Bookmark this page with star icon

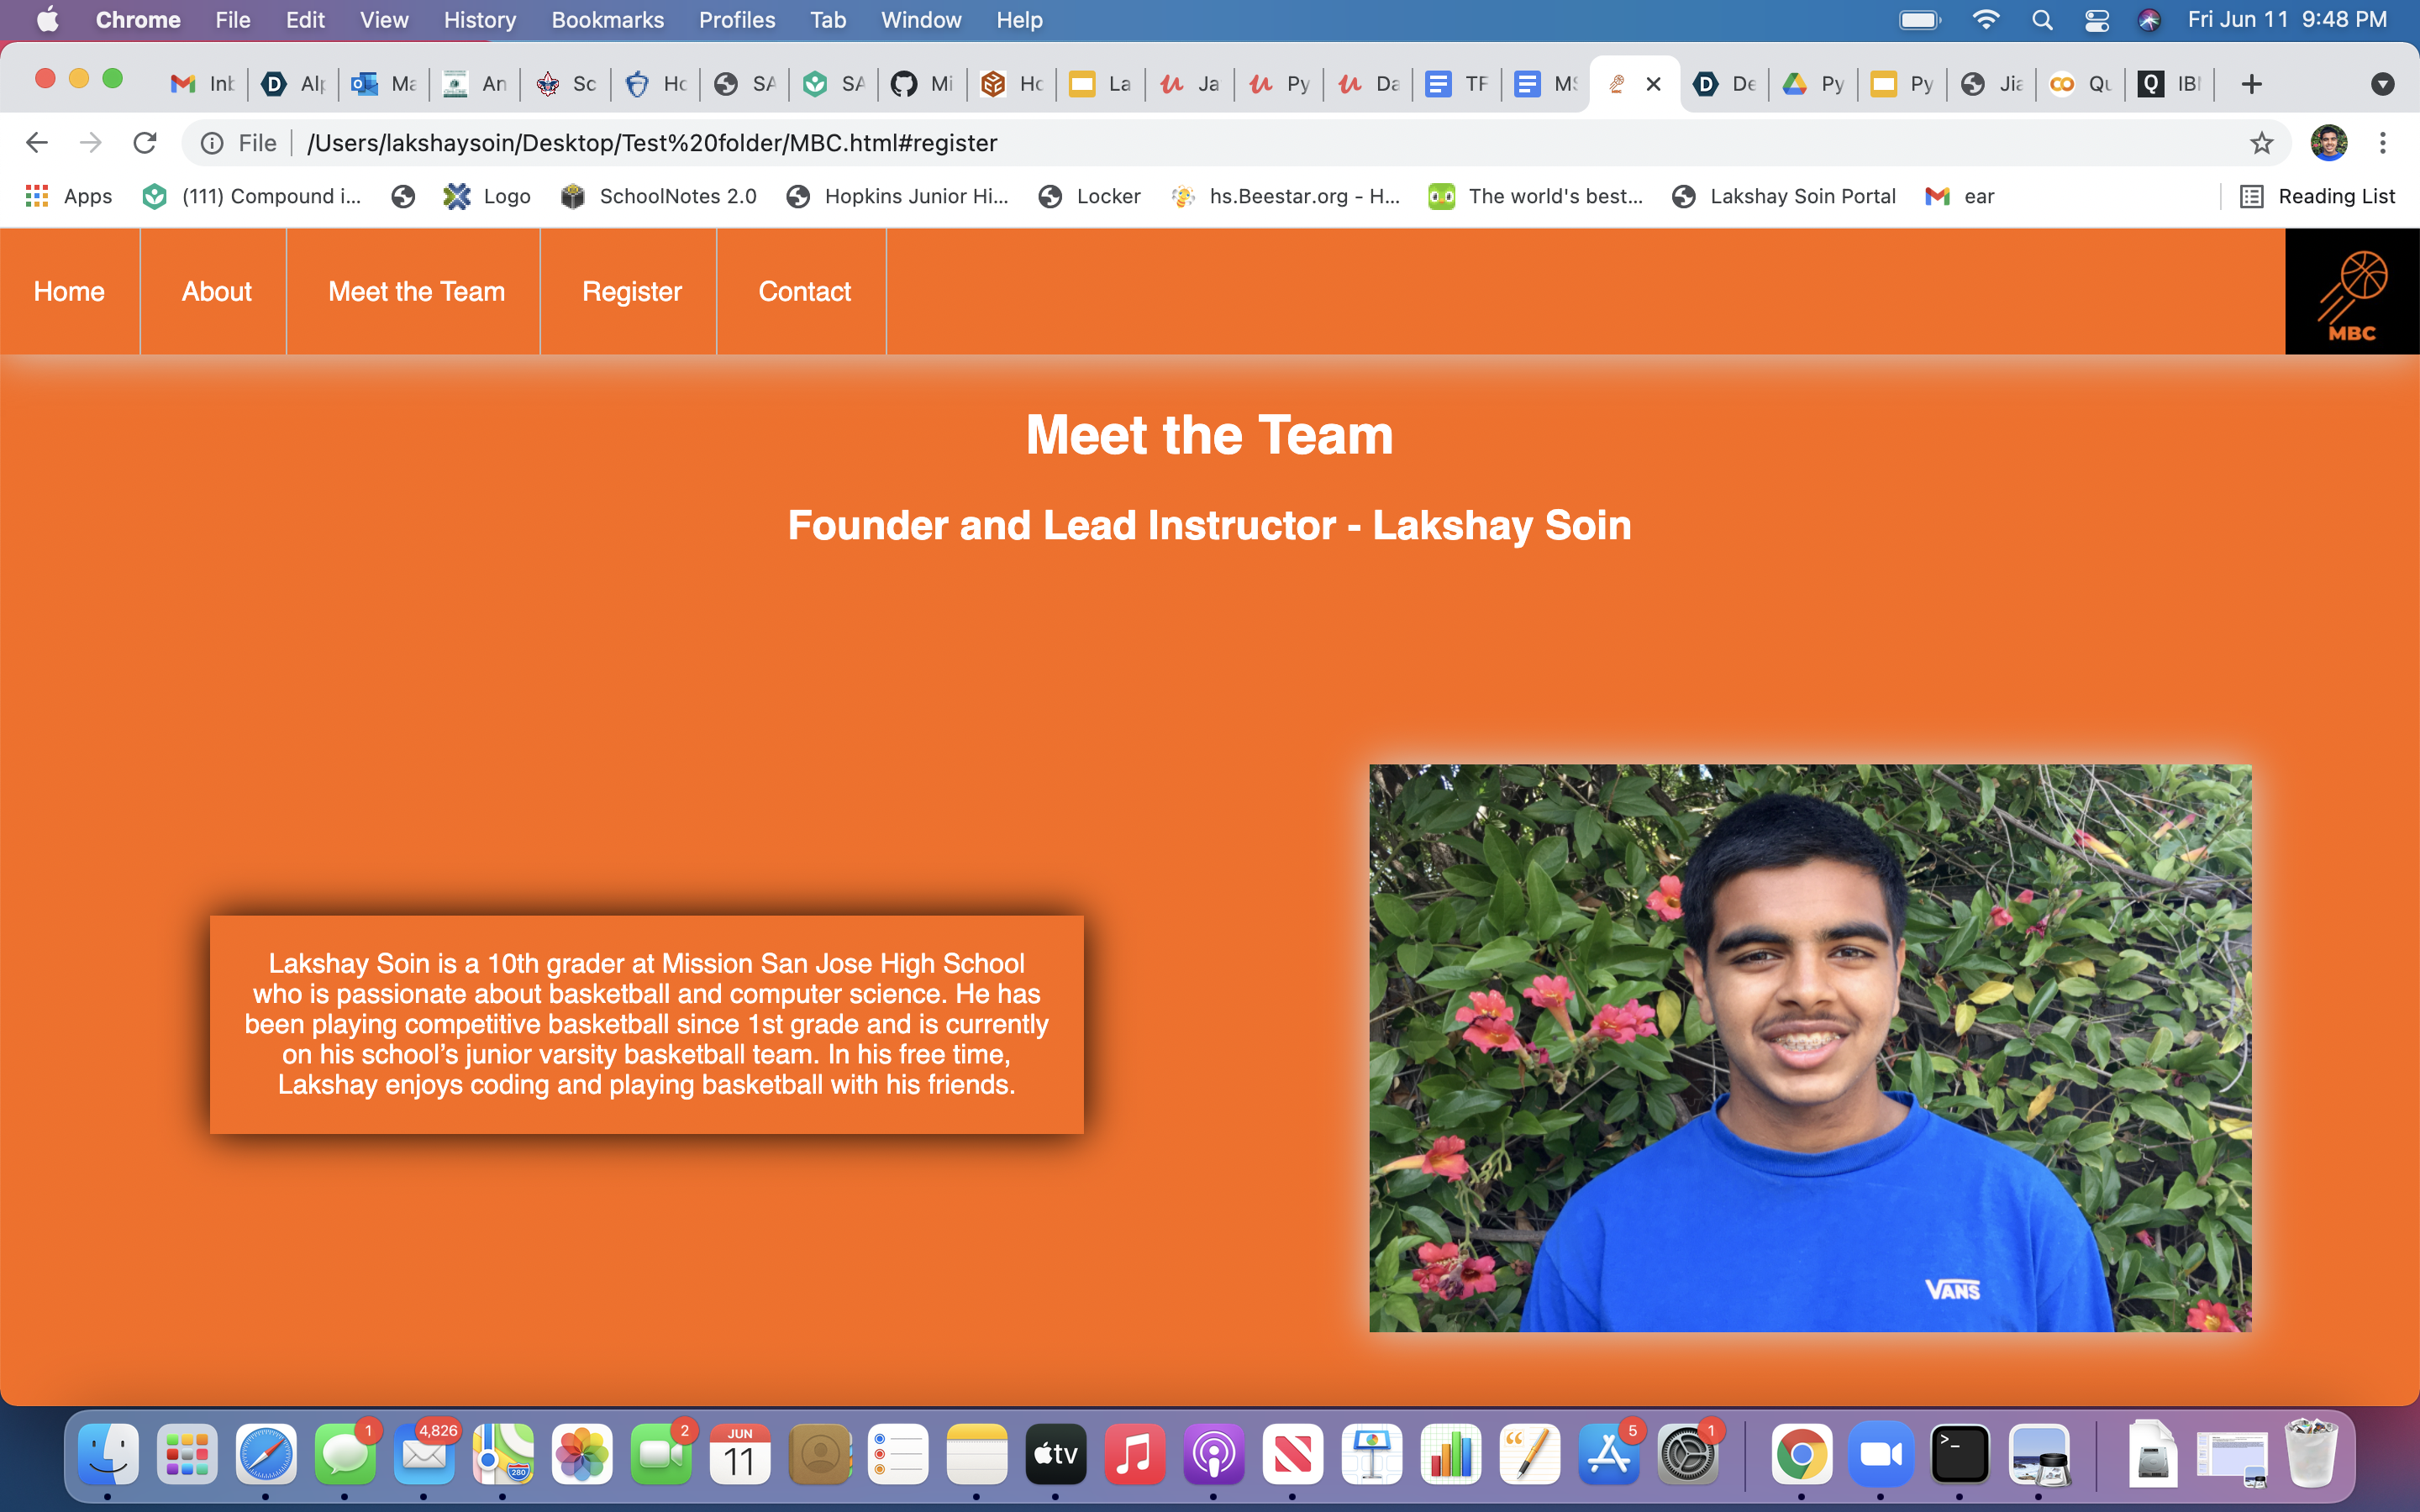(x=2261, y=143)
